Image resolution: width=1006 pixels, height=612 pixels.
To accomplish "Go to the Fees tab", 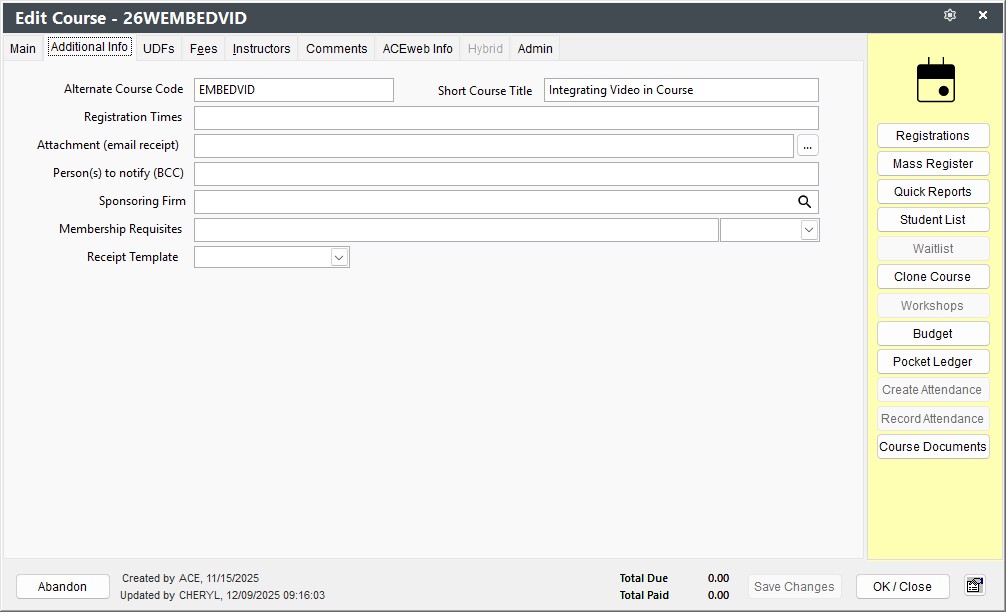I will click(x=203, y=49).
